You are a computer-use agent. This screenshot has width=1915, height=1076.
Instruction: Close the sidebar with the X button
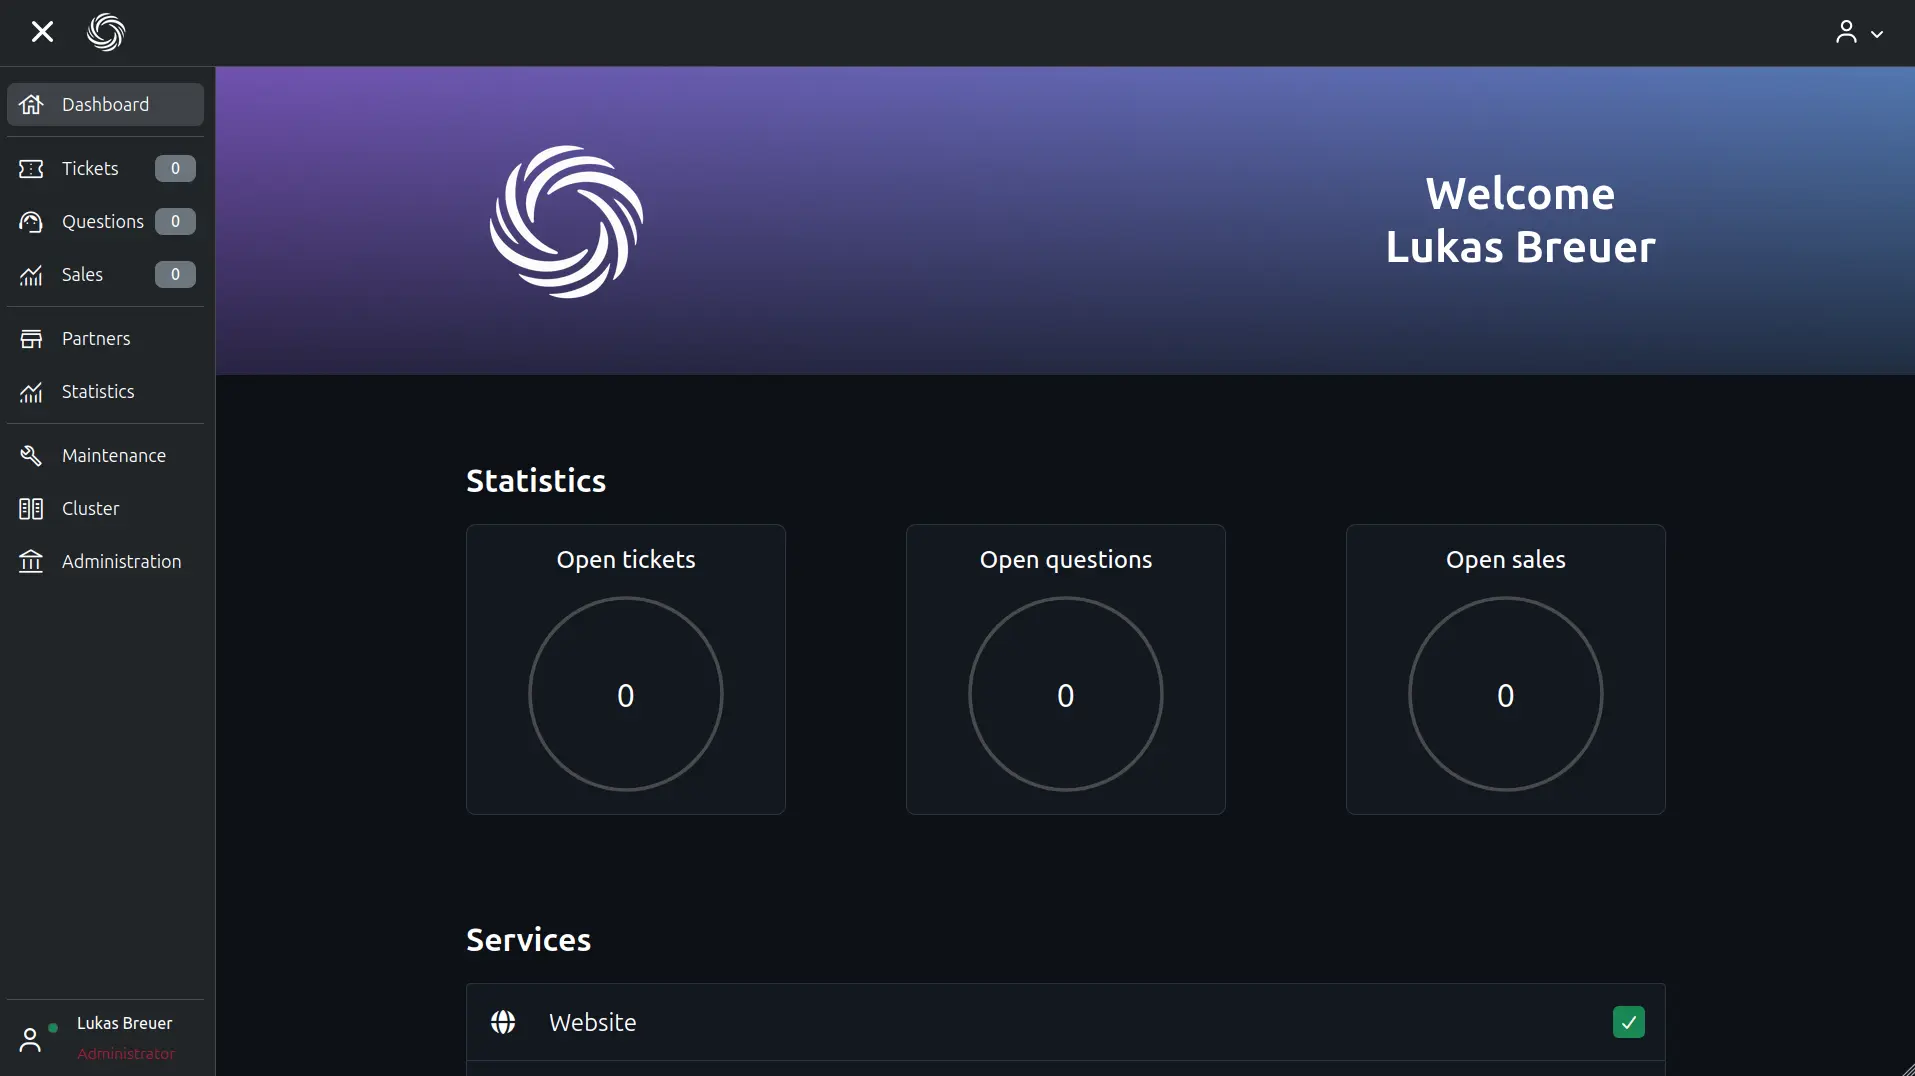[x=42, y=32]
